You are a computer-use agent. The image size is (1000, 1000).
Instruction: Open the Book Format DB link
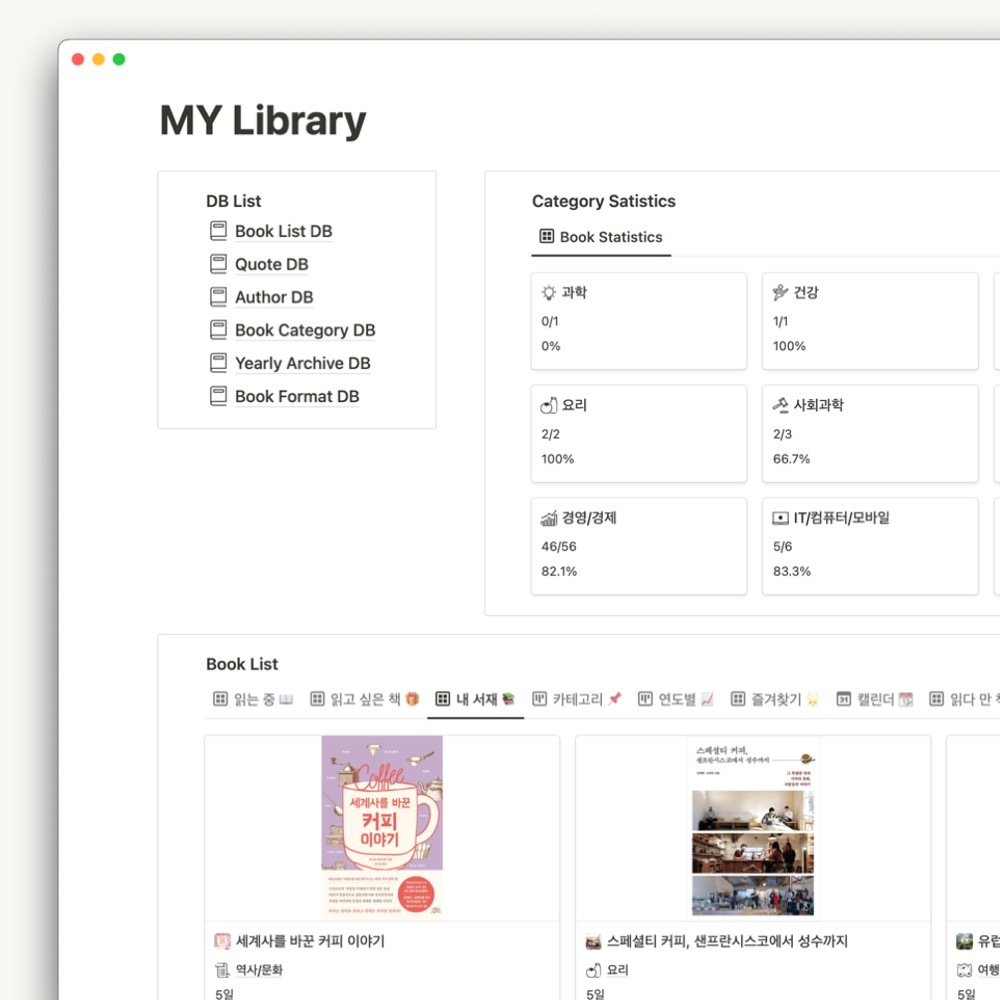(x=297, y=397)
